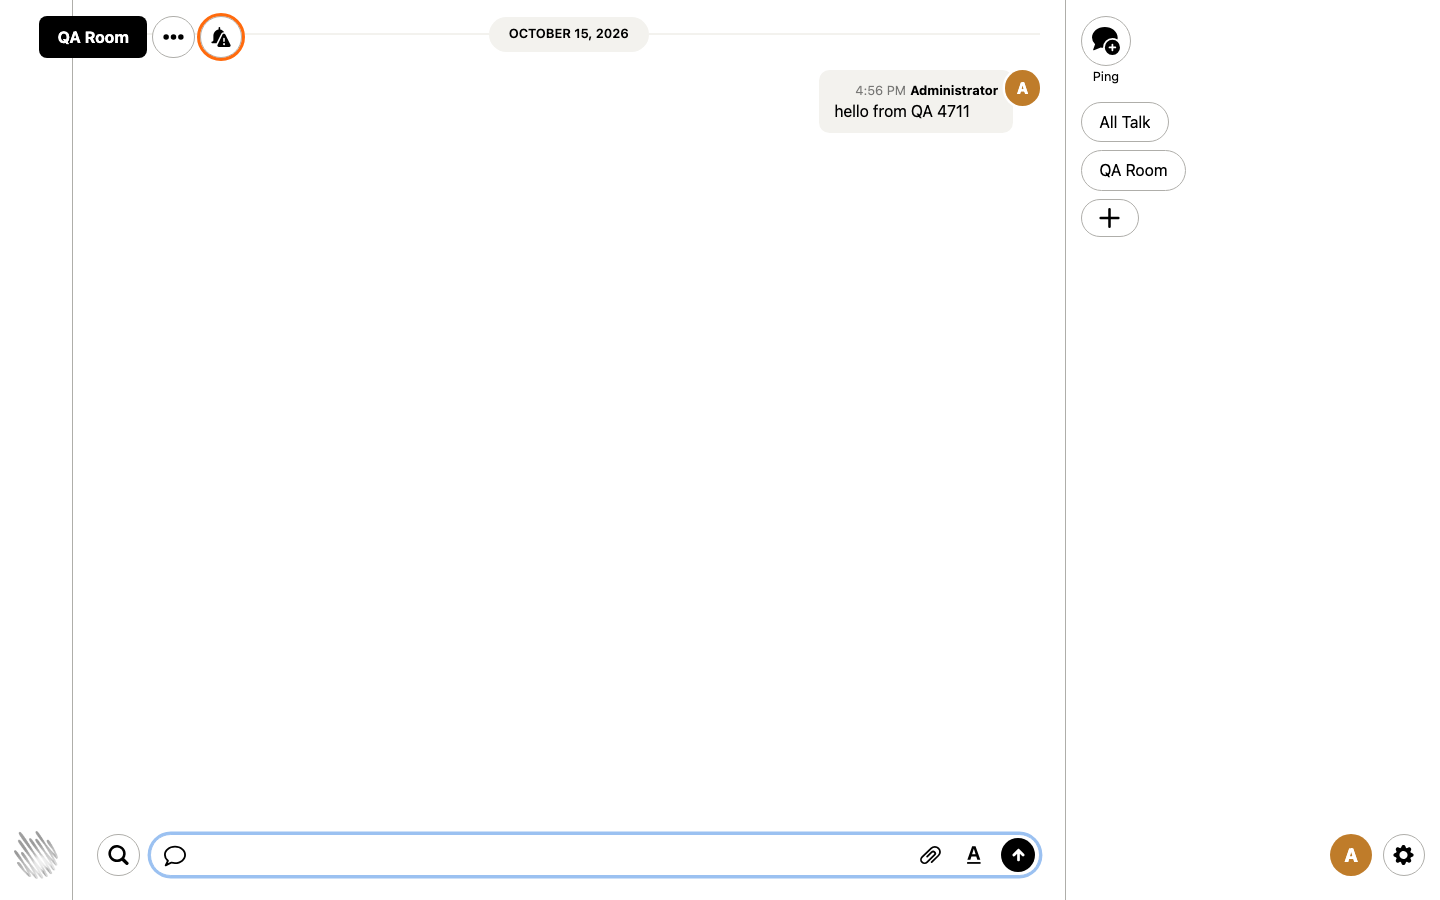
Task: Switch to QA Room in sidebar
Action: pyautogui.click(x=1133, y=170)
